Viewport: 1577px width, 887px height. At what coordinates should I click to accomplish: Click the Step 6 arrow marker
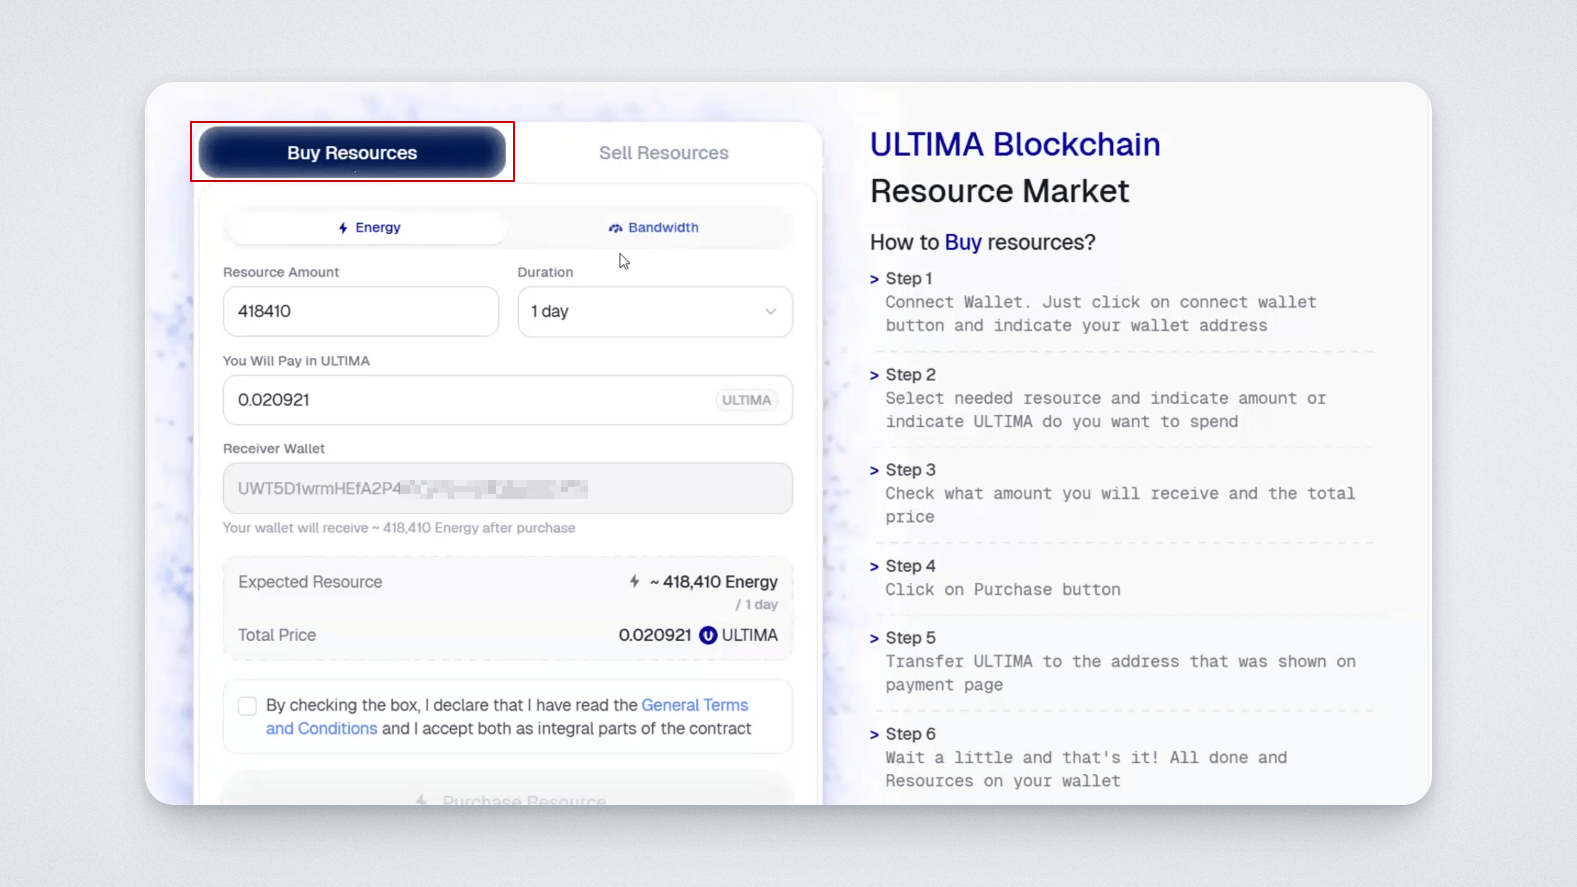click(874, 735)
